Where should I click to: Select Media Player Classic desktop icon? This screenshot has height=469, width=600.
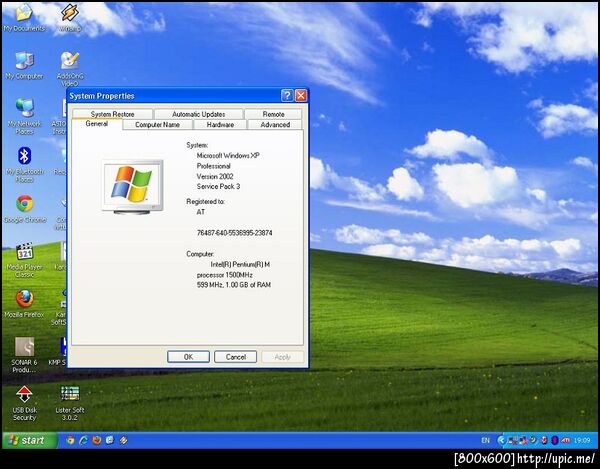coord(24,260)
